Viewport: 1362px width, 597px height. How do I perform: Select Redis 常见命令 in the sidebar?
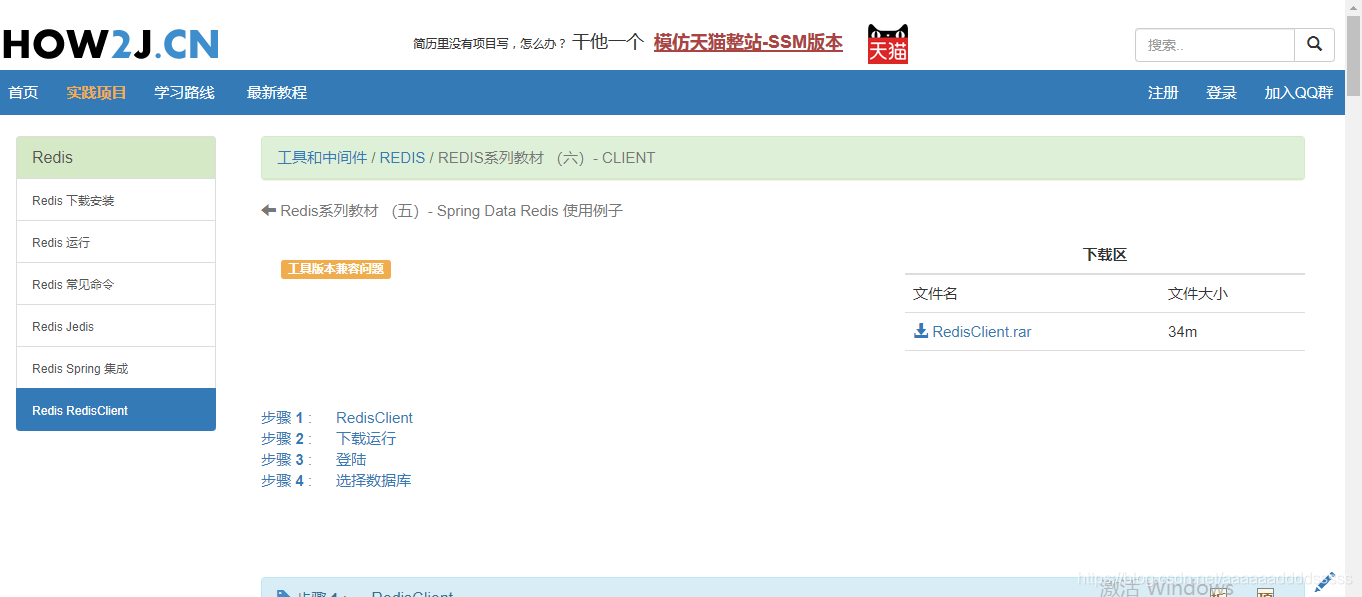click(116, 284)
